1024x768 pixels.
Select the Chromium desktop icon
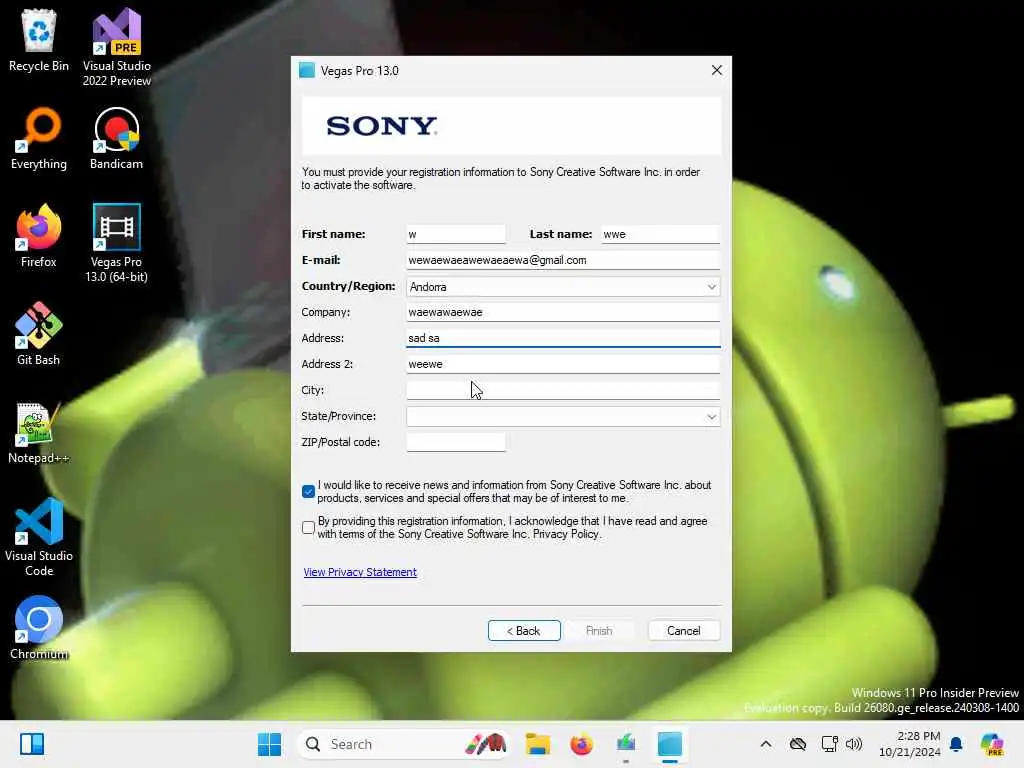coord(39,628)
